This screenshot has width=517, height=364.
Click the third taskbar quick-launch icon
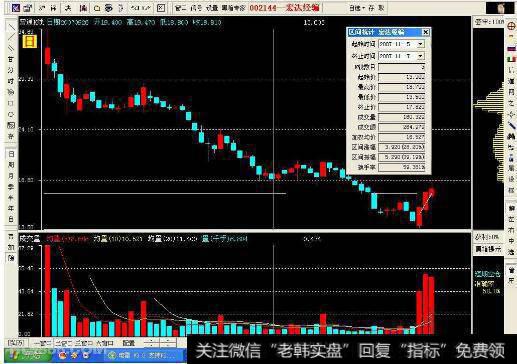(86, 355)
